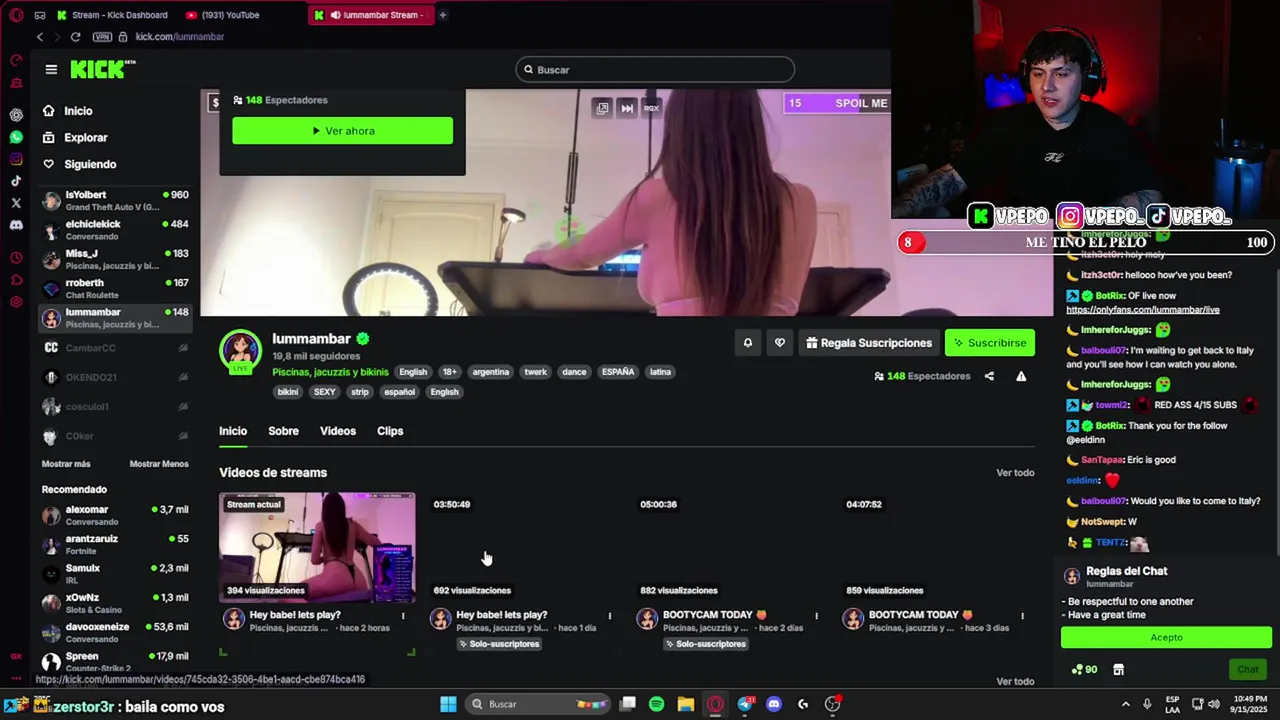Go to Inicio in Kick sidebar
The width and height of the screenshot is (1280, 720).
(x=78, y=111)
